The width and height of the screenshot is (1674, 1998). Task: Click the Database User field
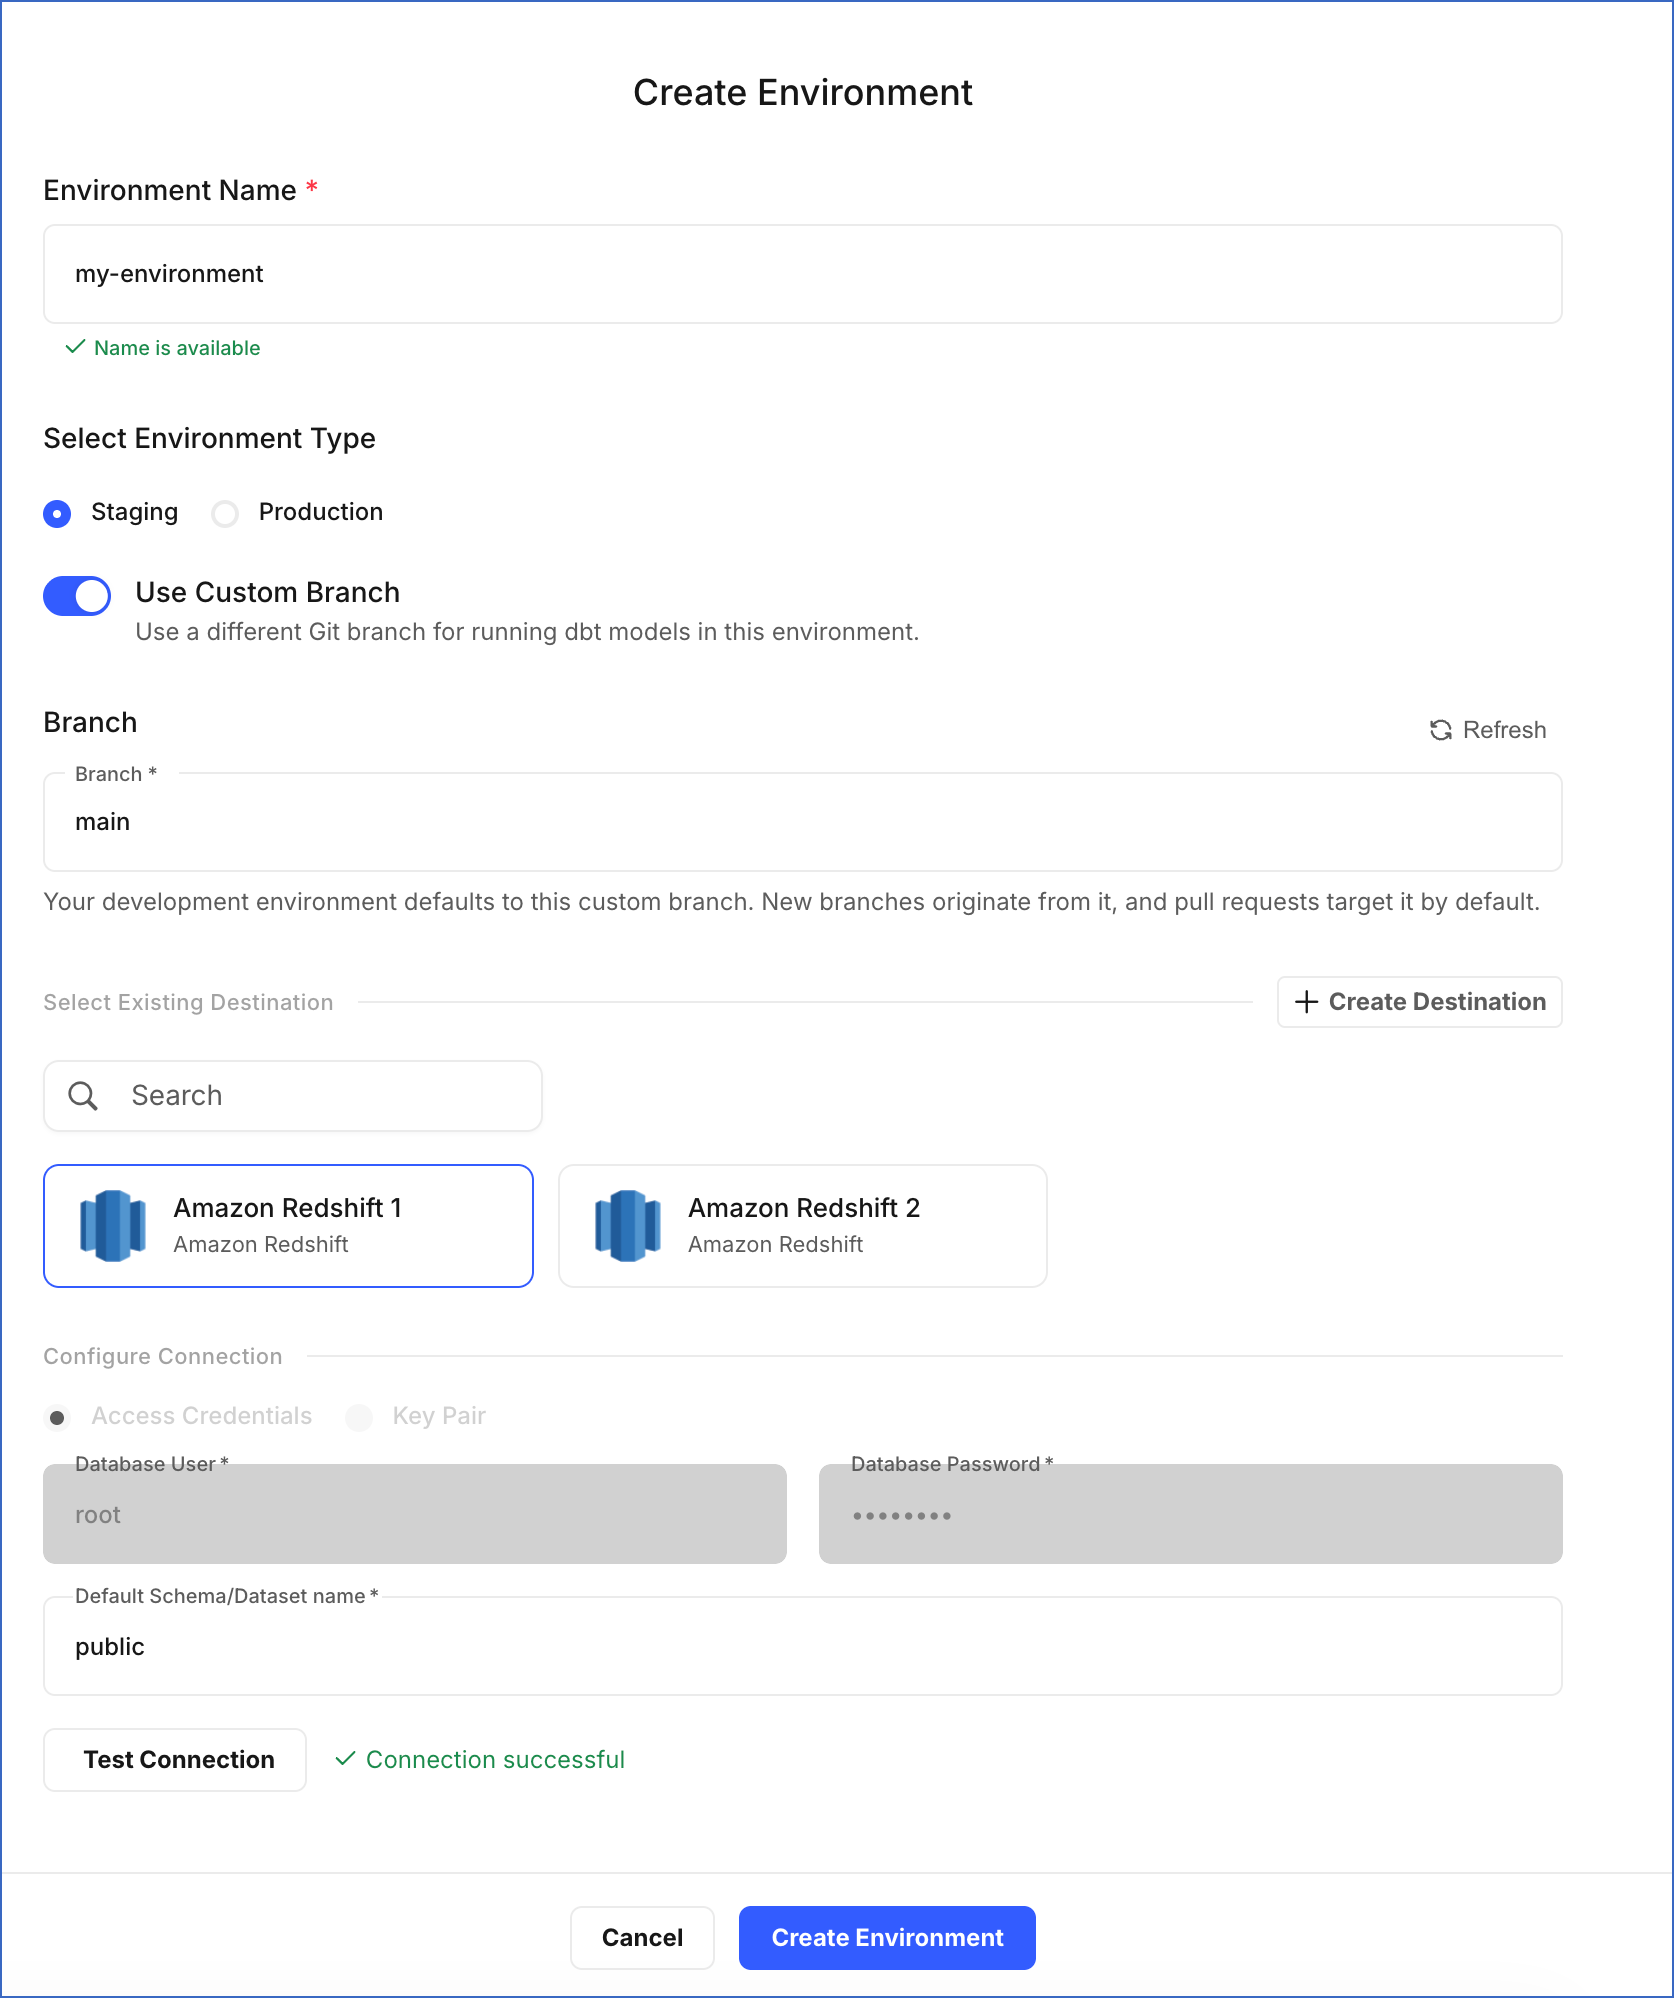click(415, 1514)
